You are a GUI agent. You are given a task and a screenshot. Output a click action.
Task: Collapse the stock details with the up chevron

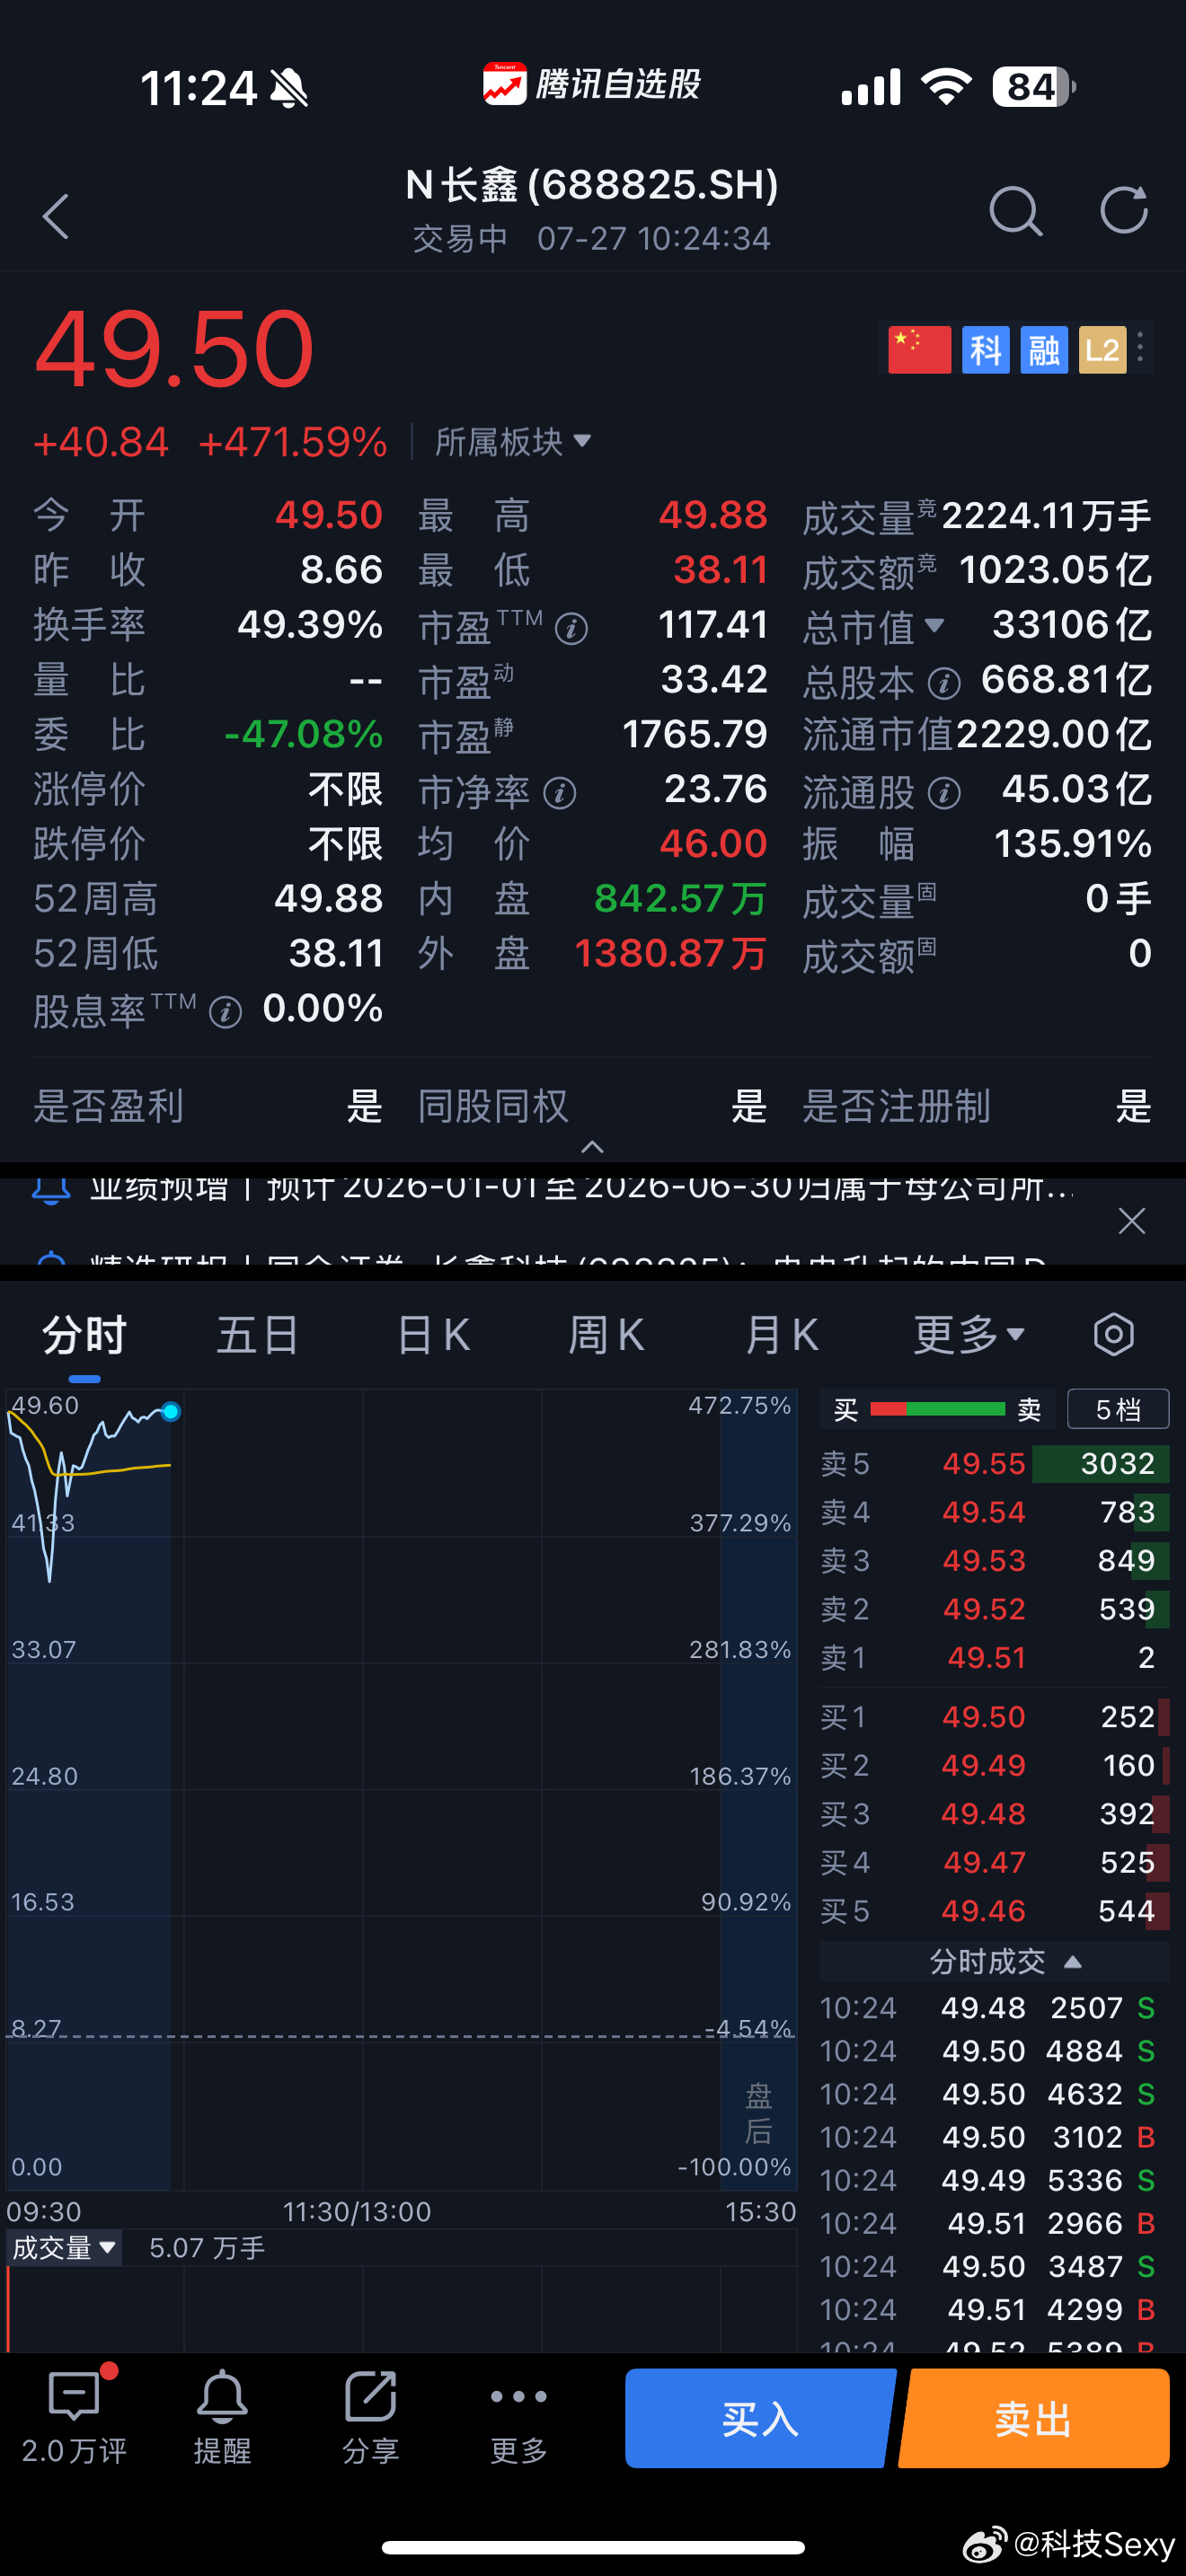click(592, 1146)
